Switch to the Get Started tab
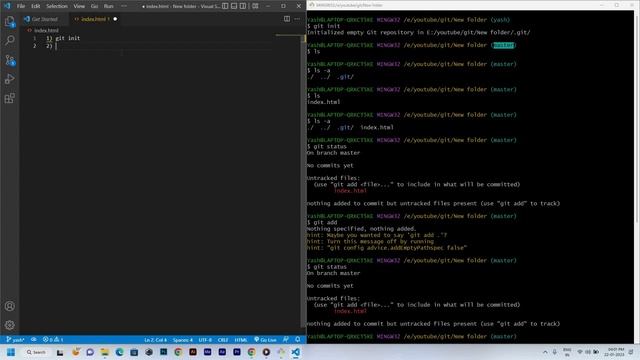This screenshot has width=640, height=360. (x=44, y=19)
